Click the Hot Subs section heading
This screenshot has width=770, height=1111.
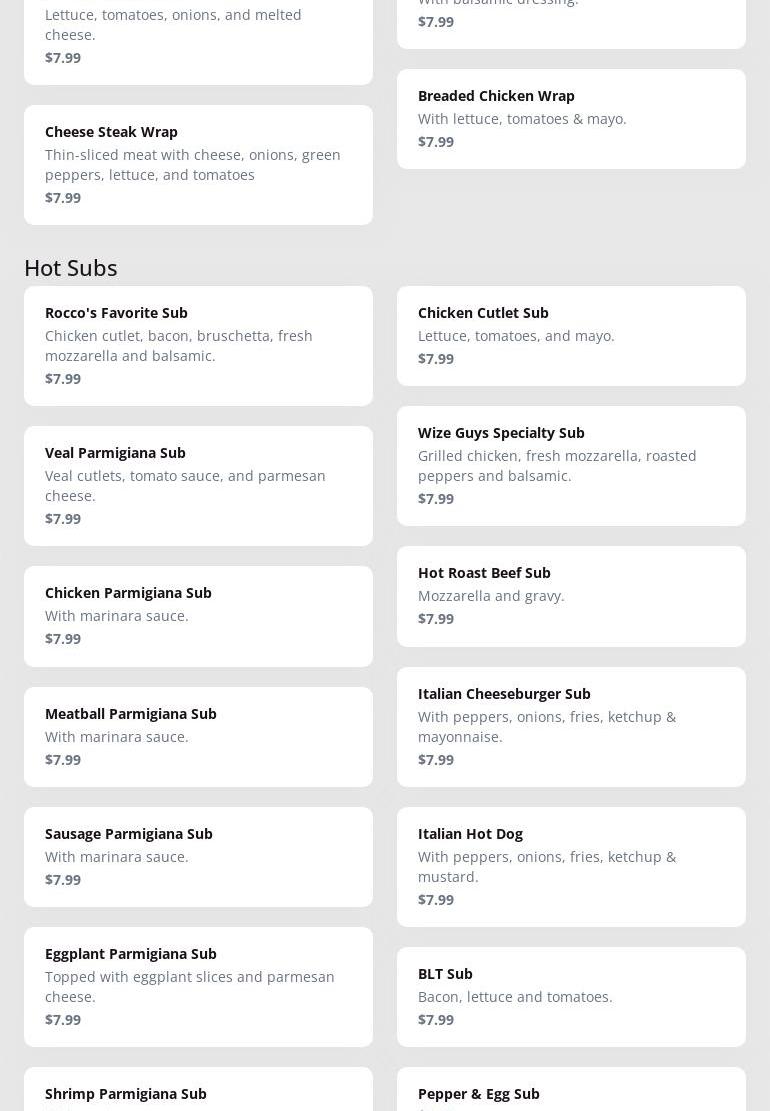(71, 267)
